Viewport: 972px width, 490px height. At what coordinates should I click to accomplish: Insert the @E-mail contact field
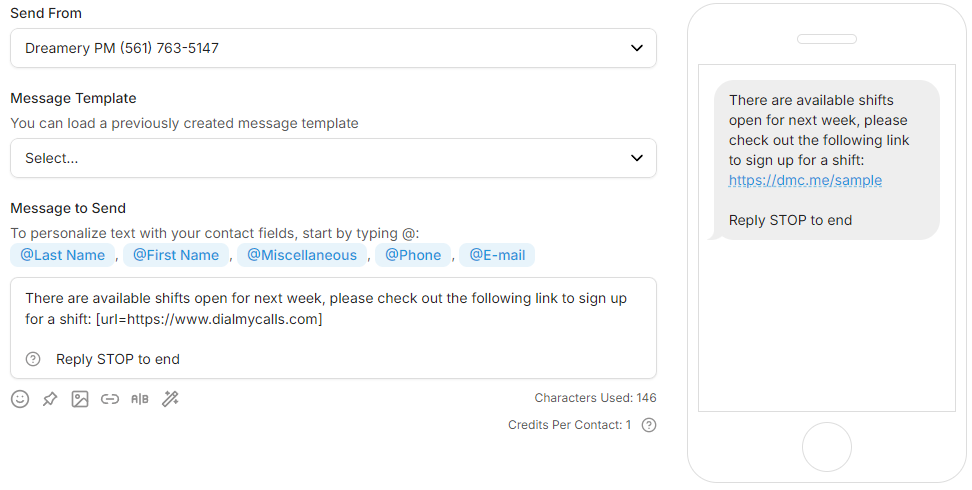coord(497,255)
